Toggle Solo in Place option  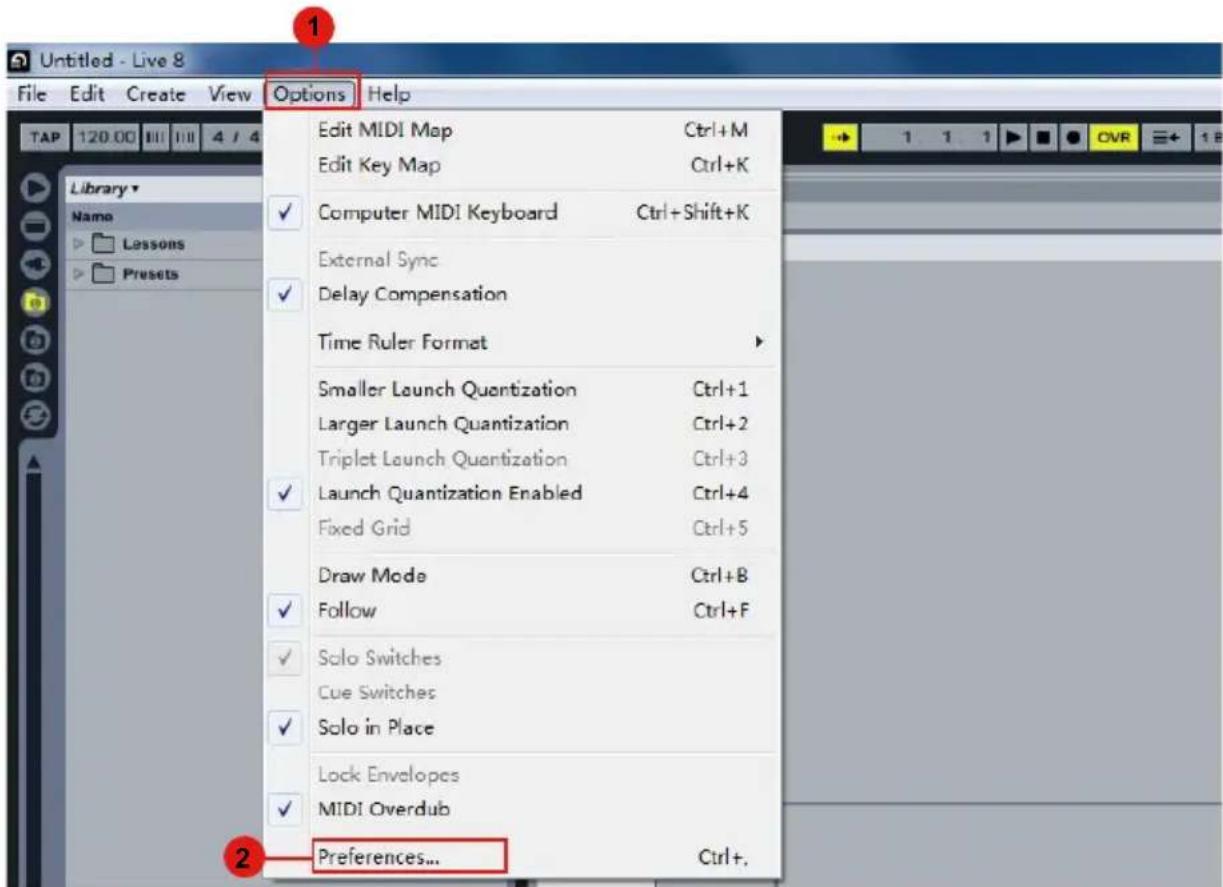click(x=523, y=727)
